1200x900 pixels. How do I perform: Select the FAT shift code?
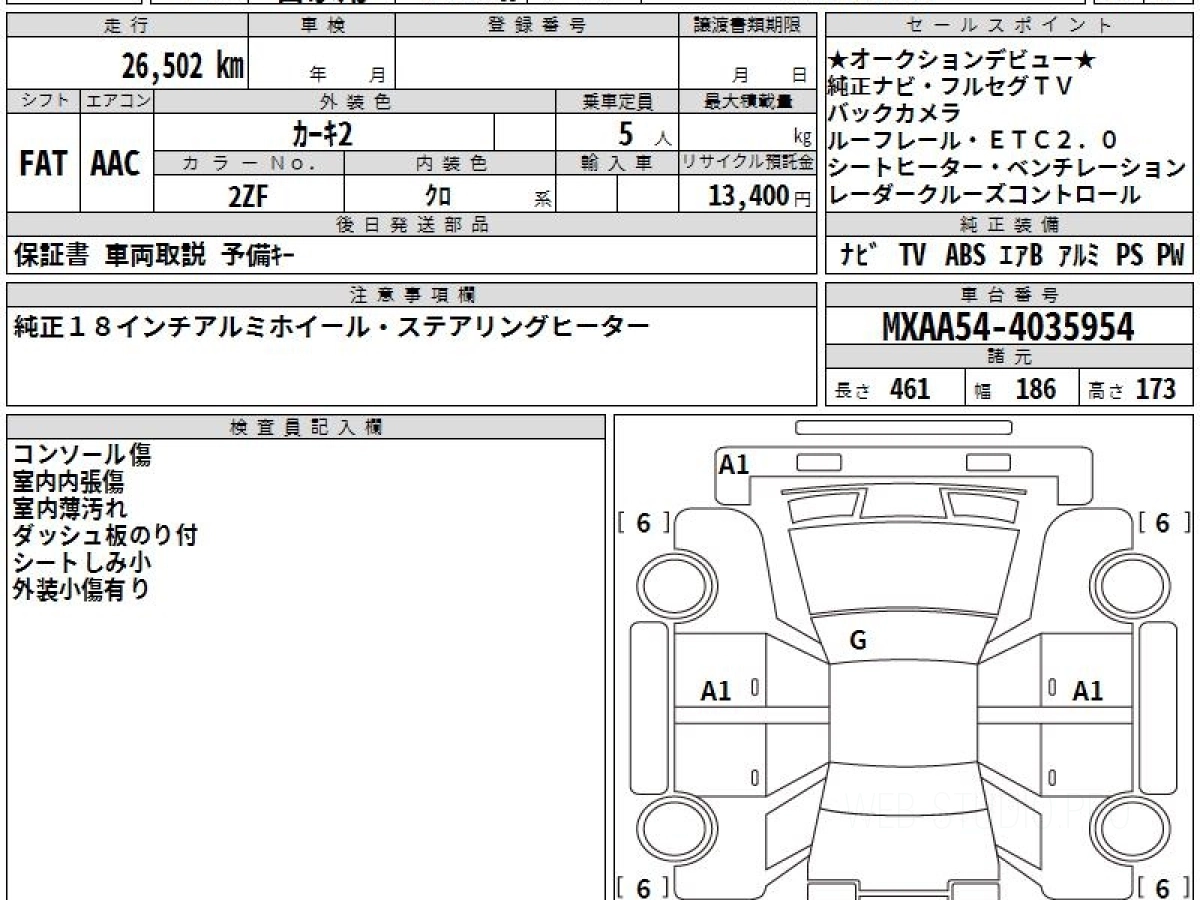point(43,164)
